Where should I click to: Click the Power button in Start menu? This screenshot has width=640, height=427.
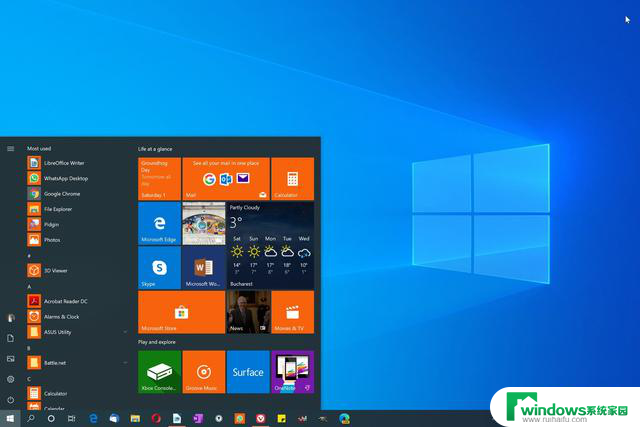coord(11,400)
